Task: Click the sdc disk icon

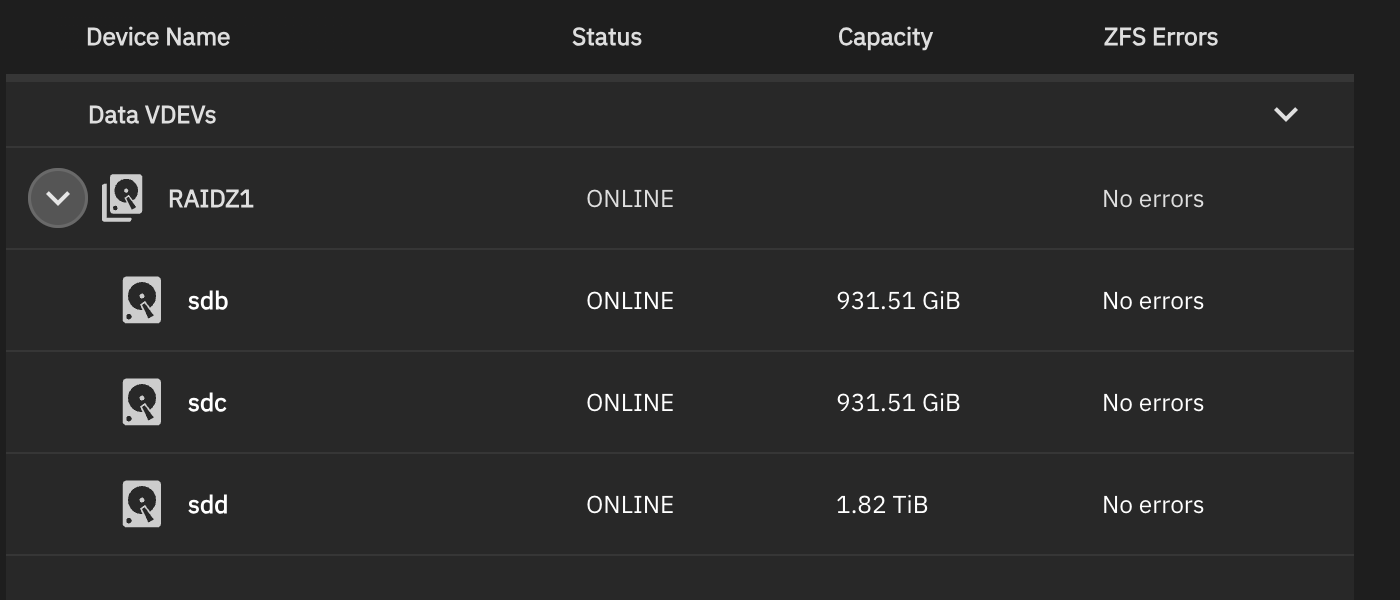Action: pyautogui.click(x=142, y=402)
